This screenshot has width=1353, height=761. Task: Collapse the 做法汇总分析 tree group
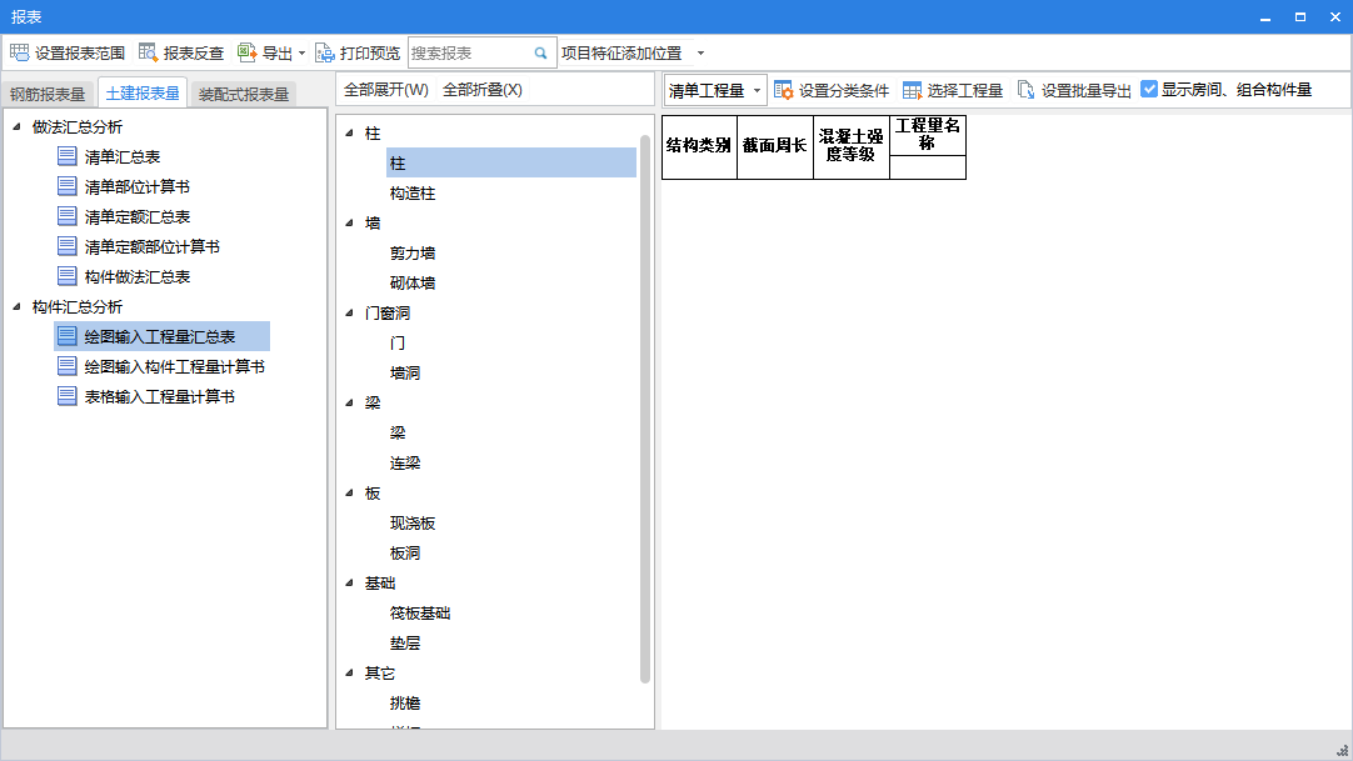[17, 126]
